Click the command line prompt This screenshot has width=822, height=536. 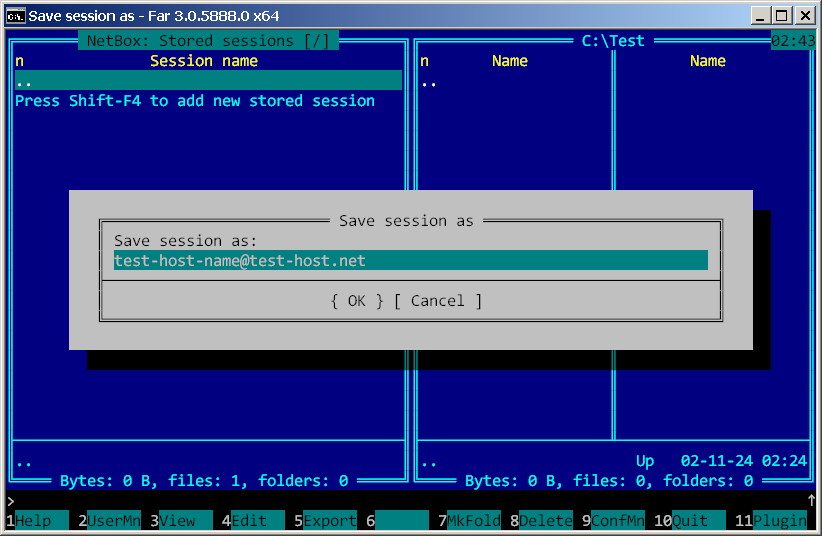10,500
